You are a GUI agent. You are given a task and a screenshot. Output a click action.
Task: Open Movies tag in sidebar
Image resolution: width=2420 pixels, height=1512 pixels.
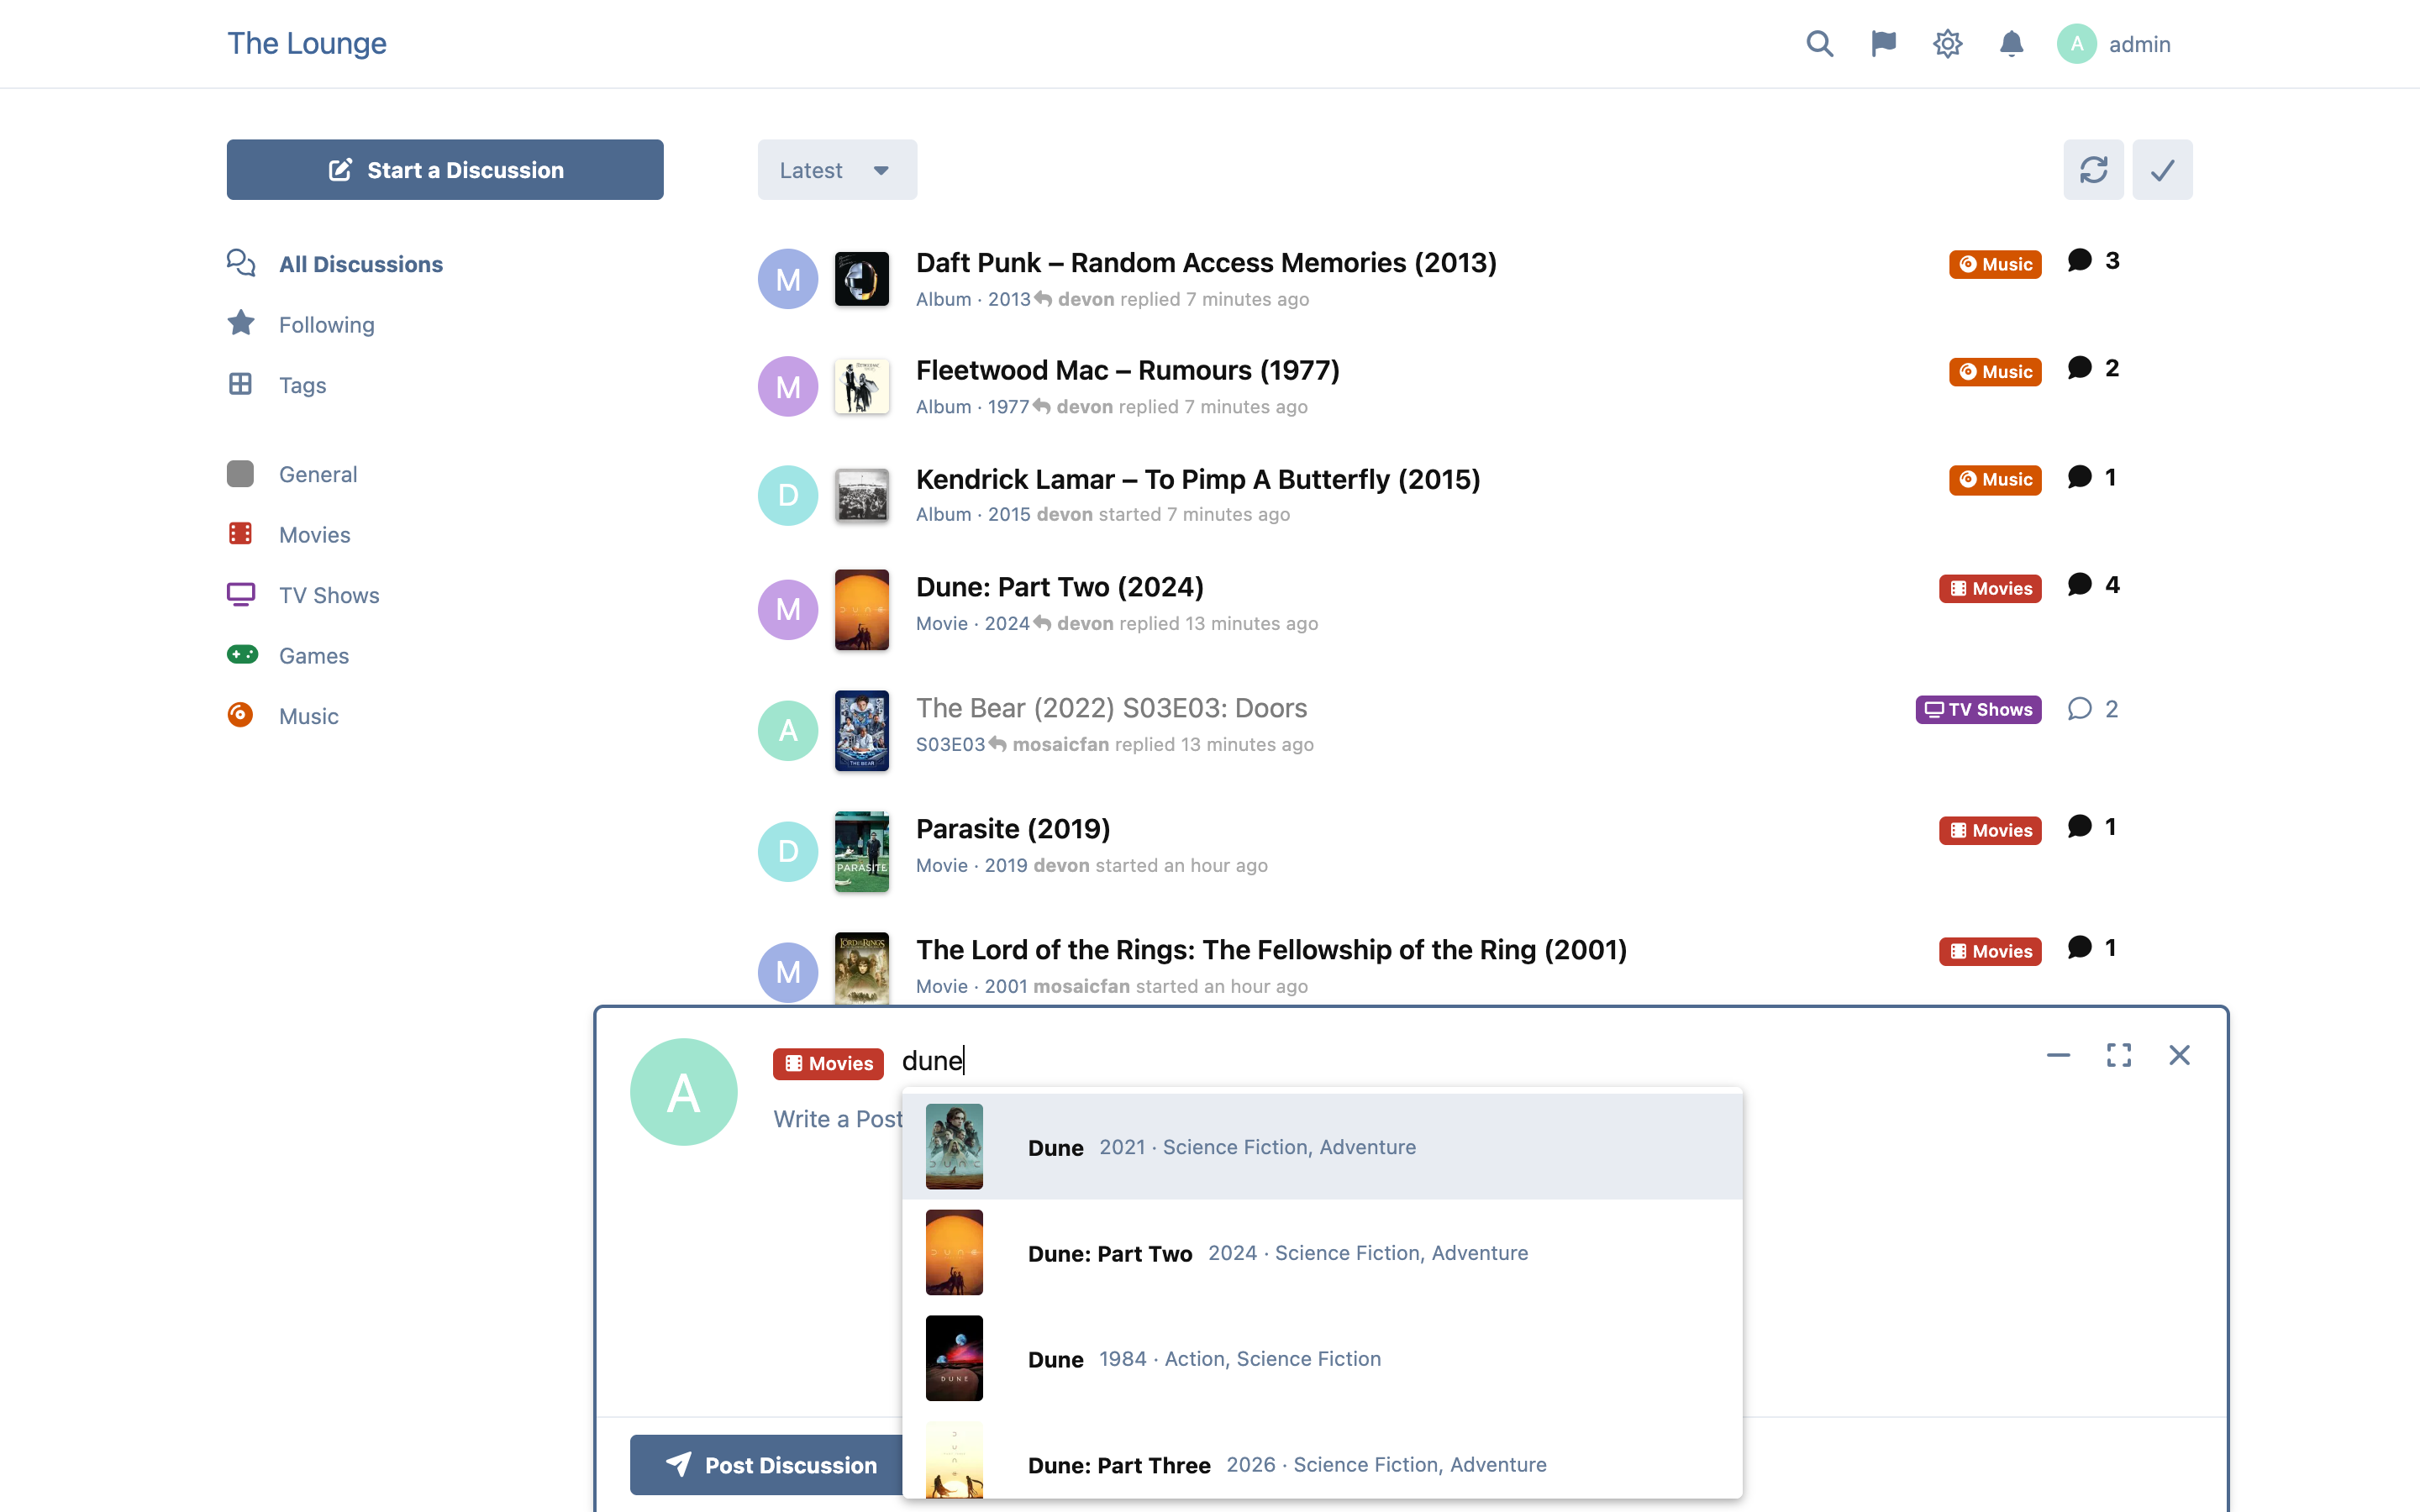[289, 535]
